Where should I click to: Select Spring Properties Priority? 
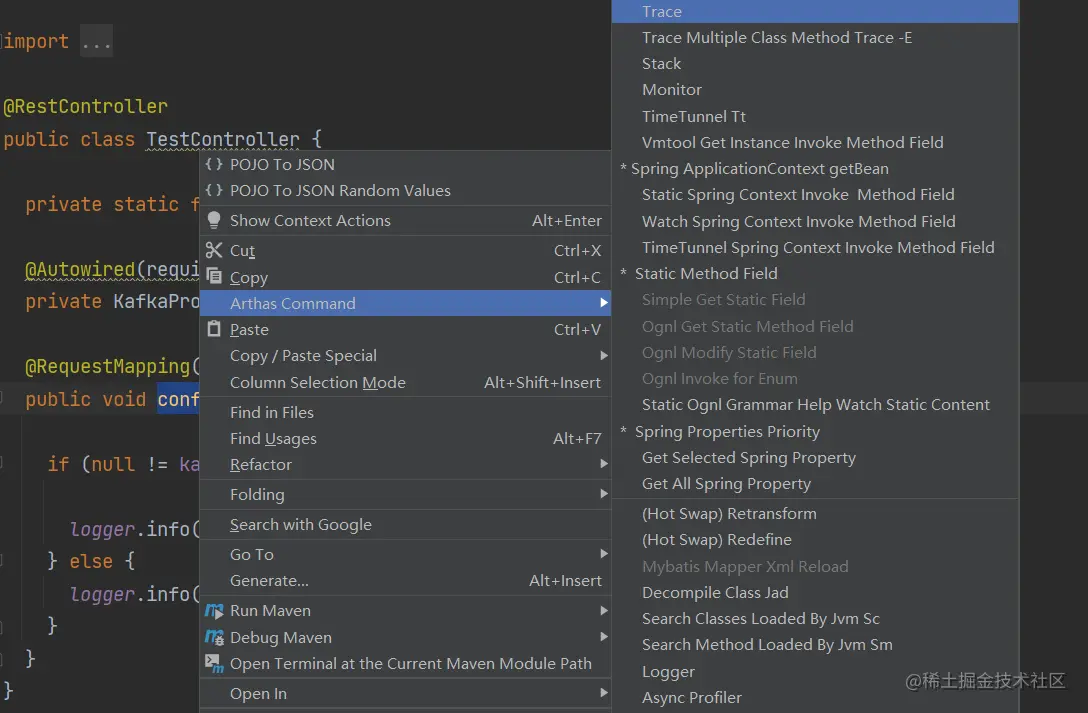pyautogui.click(x=815, y=431)
